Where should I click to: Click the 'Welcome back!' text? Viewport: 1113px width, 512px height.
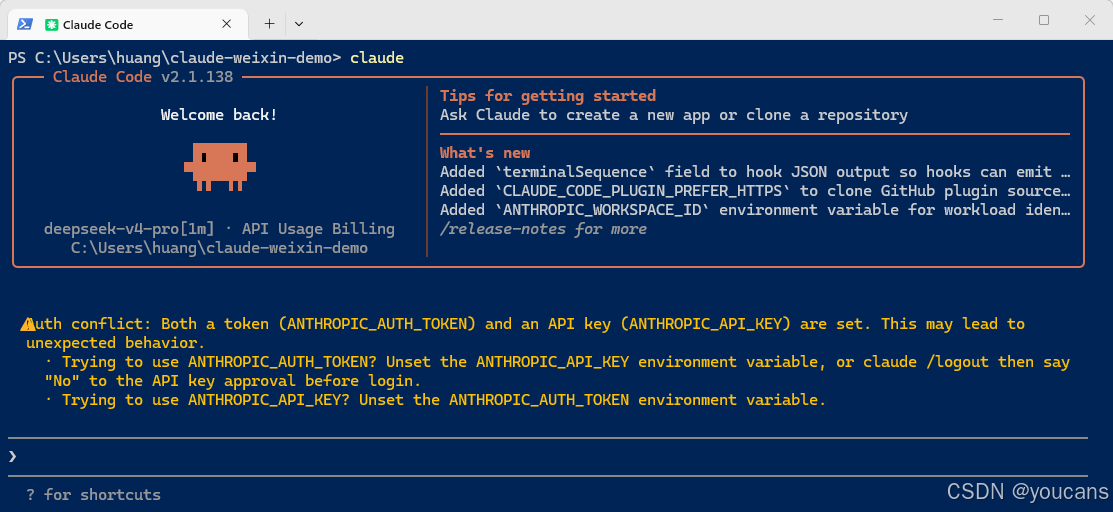click(x=219, y=115)
